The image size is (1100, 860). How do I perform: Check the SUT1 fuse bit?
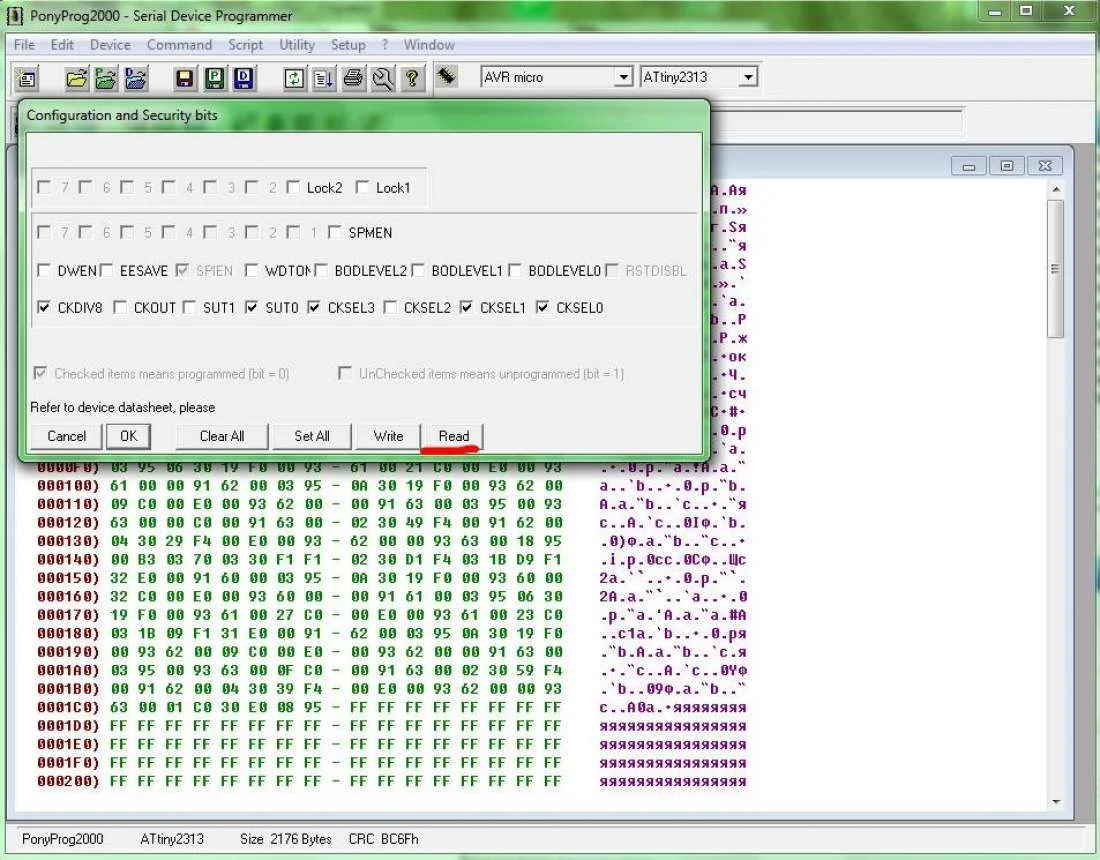[x=189, y=307]
